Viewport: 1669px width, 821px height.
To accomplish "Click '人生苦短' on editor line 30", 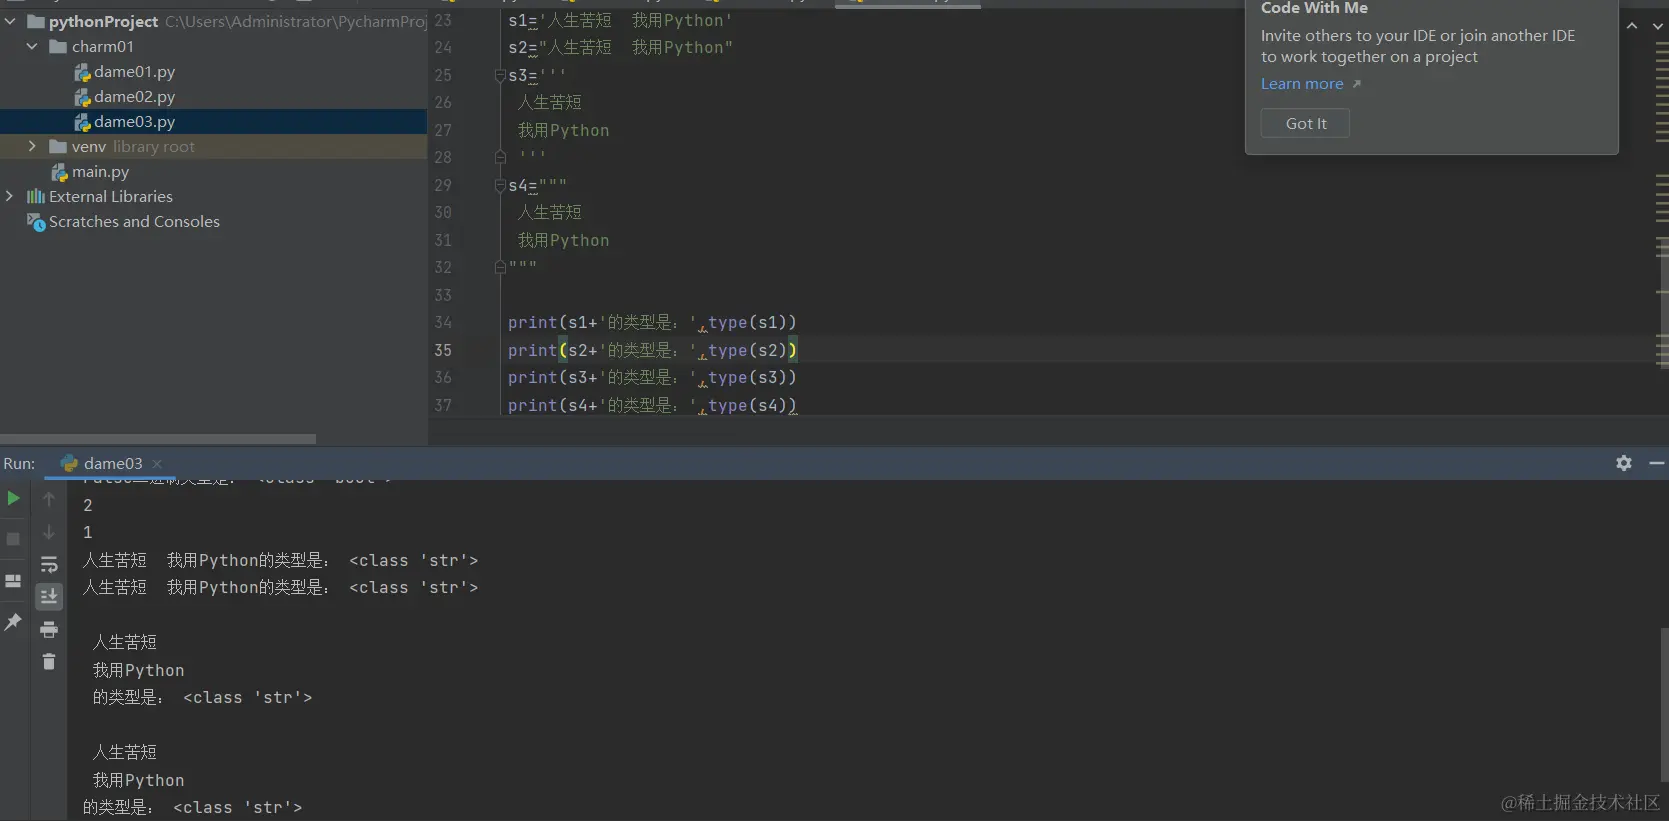I will coord(549,213).
